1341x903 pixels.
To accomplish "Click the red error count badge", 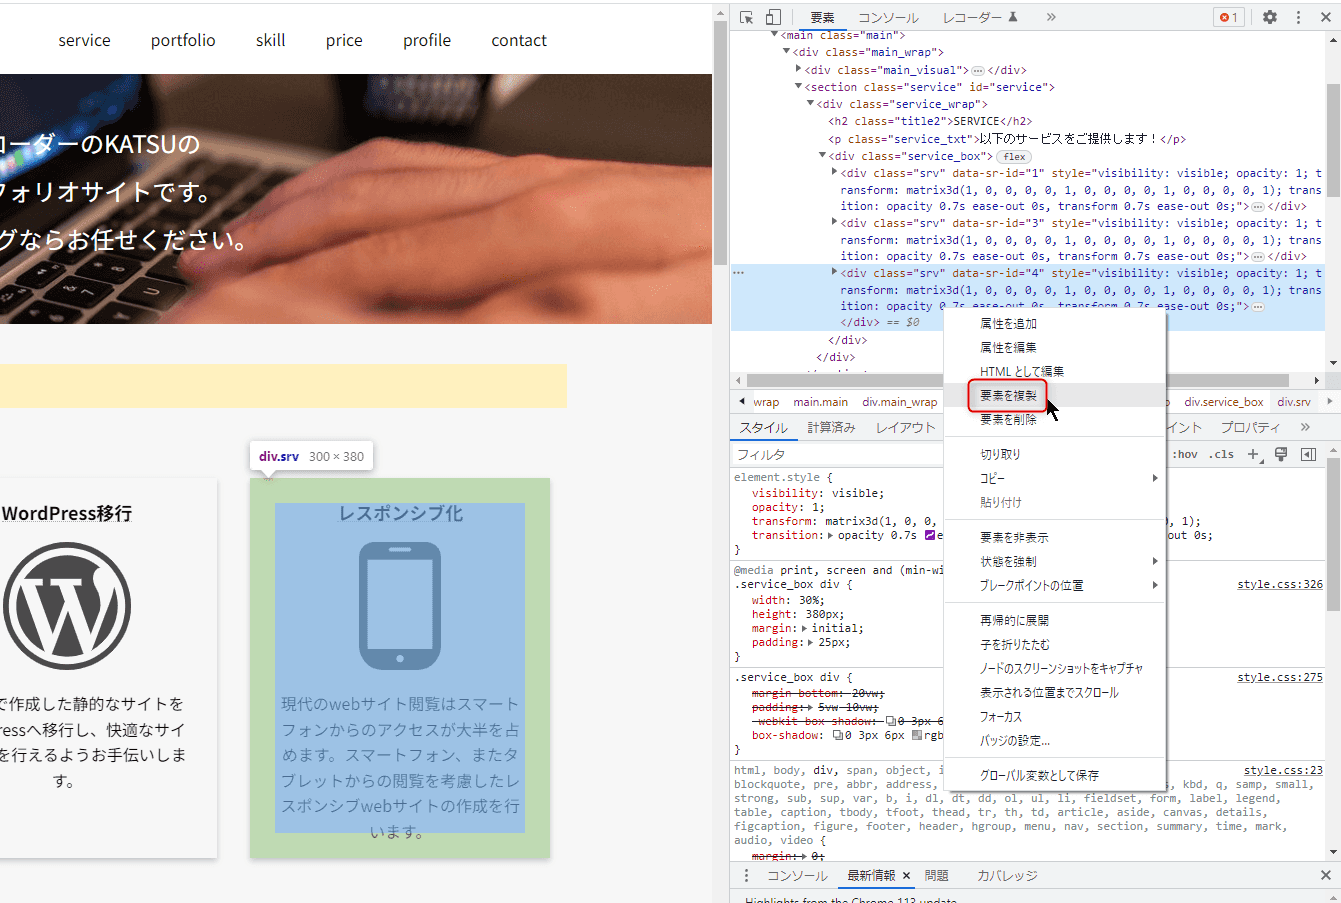I will (1228, 17).
